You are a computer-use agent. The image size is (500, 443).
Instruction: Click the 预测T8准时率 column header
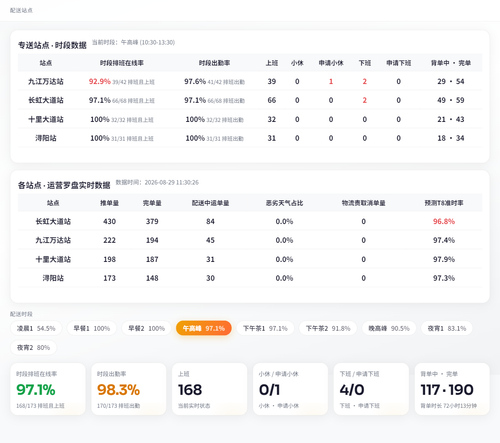(444, 203)
